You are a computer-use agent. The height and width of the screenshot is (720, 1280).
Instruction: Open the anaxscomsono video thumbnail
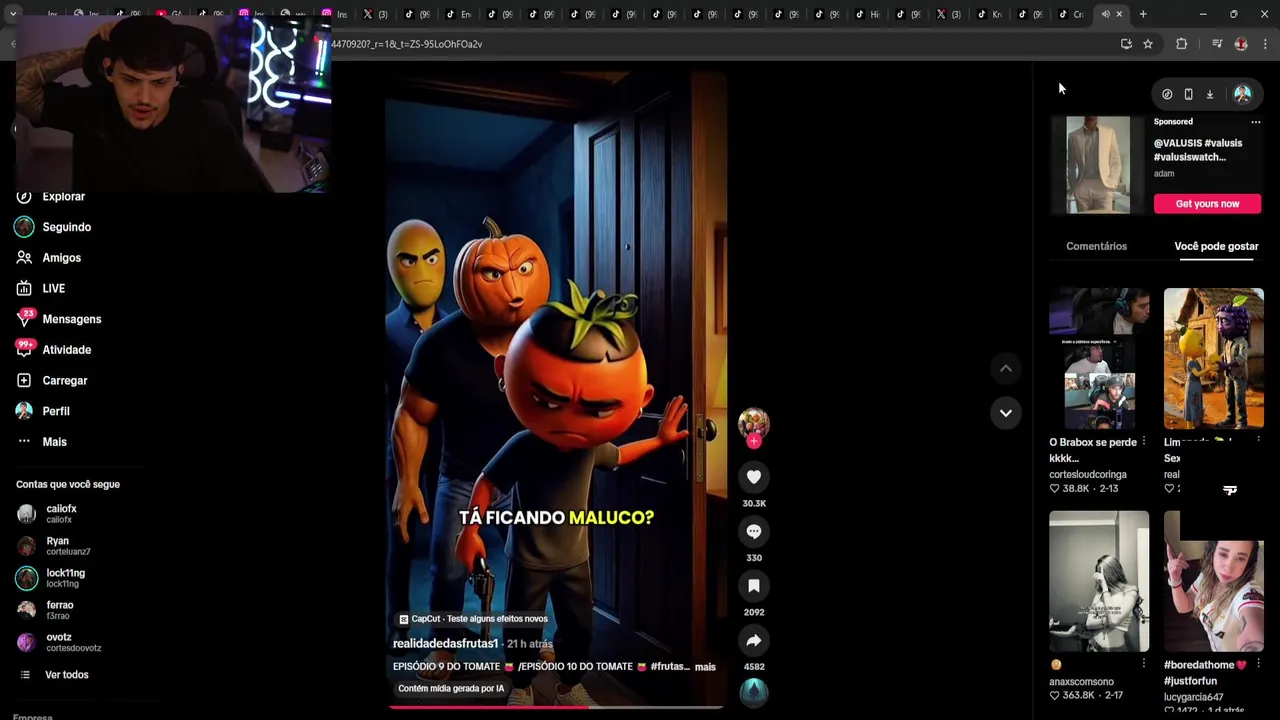(1099, 581)
